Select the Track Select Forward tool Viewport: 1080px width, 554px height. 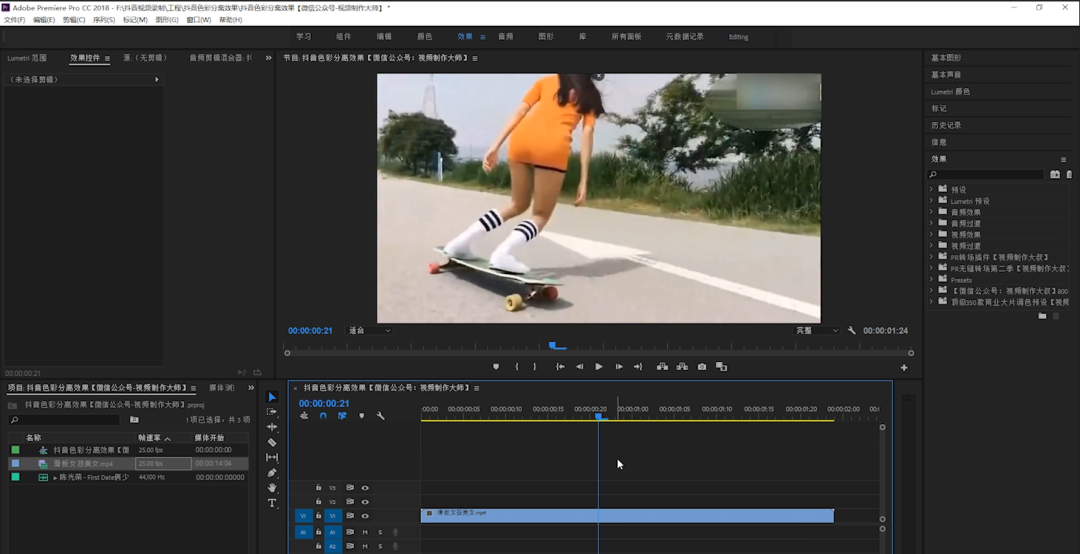pyautogui.click(x=272, y=412)
